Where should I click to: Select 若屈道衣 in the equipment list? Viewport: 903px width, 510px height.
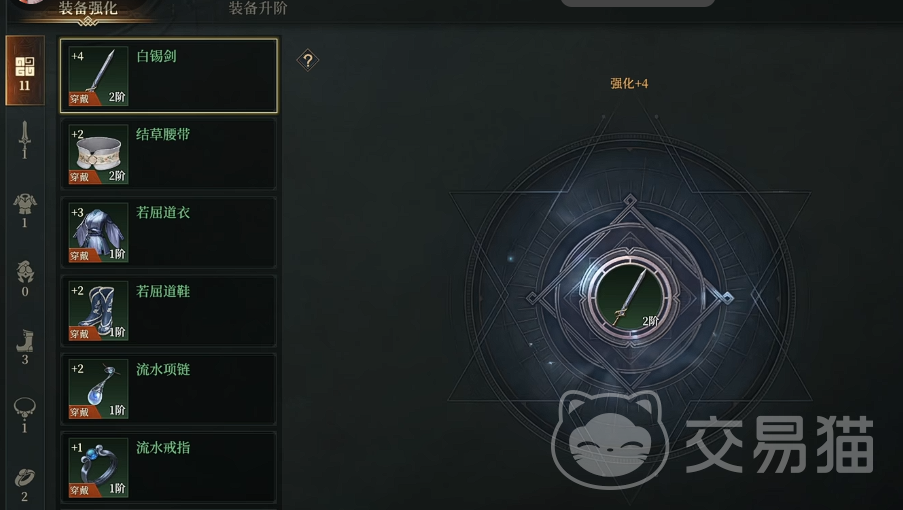169,232
